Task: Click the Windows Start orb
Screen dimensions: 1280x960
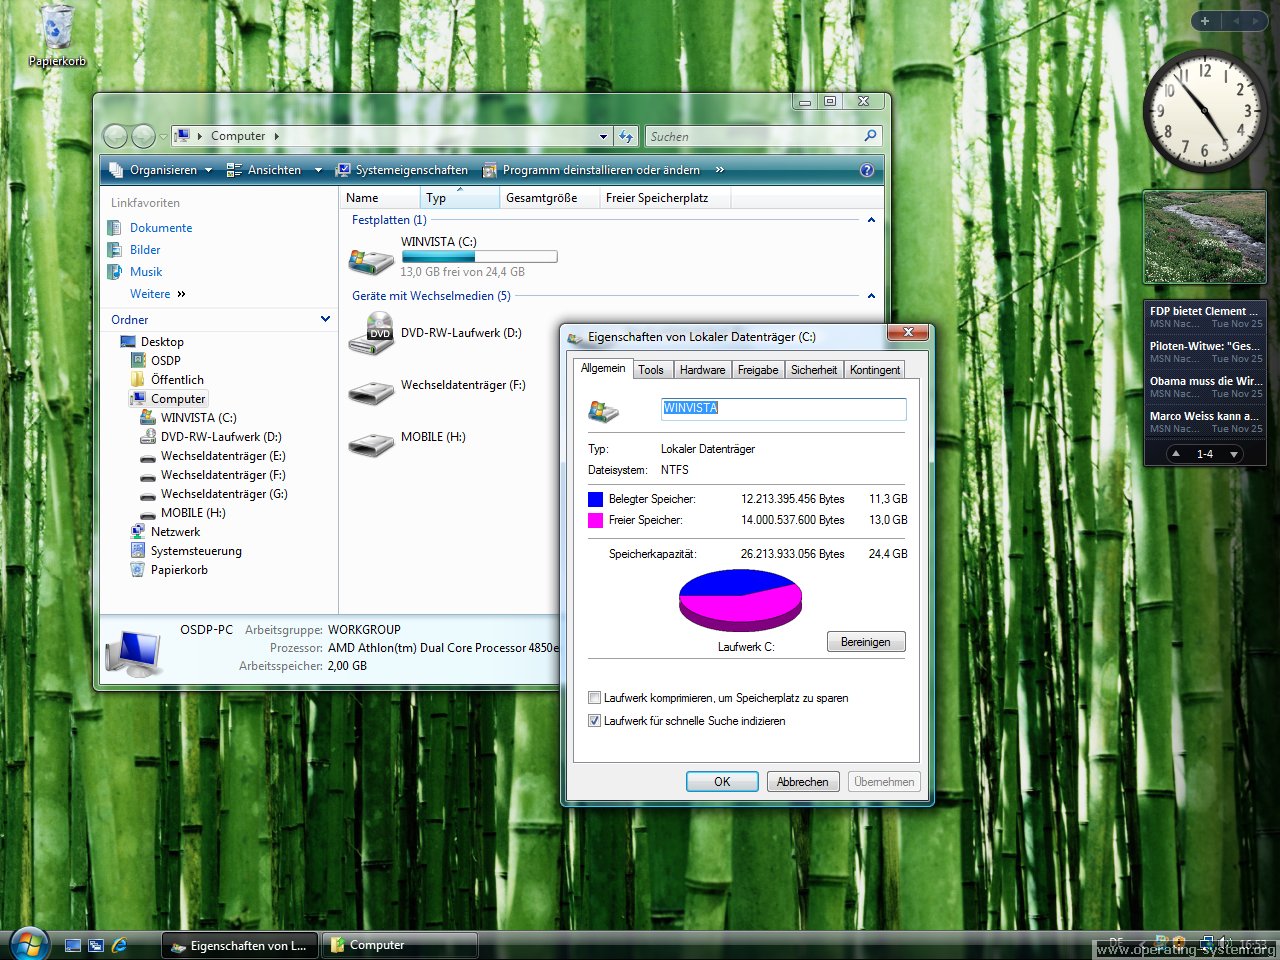Action: pos(29,943)
